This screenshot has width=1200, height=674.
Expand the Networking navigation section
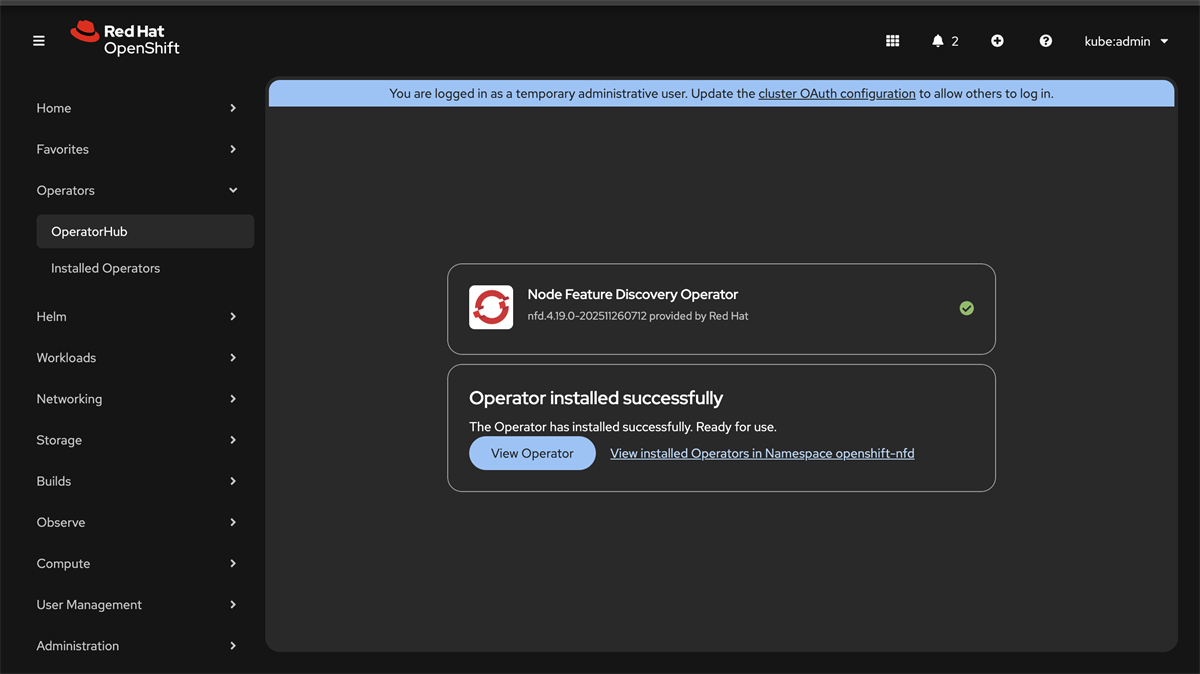137,398
